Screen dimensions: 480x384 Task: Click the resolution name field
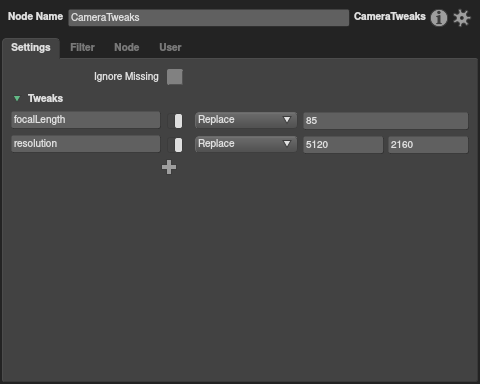click(86, 144)
